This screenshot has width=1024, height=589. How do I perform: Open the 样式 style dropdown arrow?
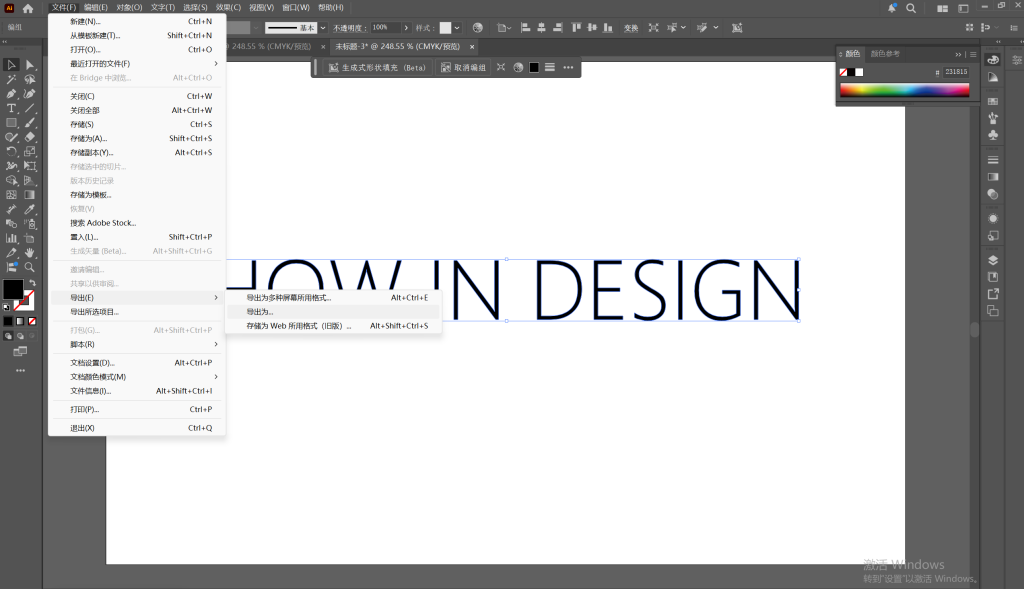[456, 28]
